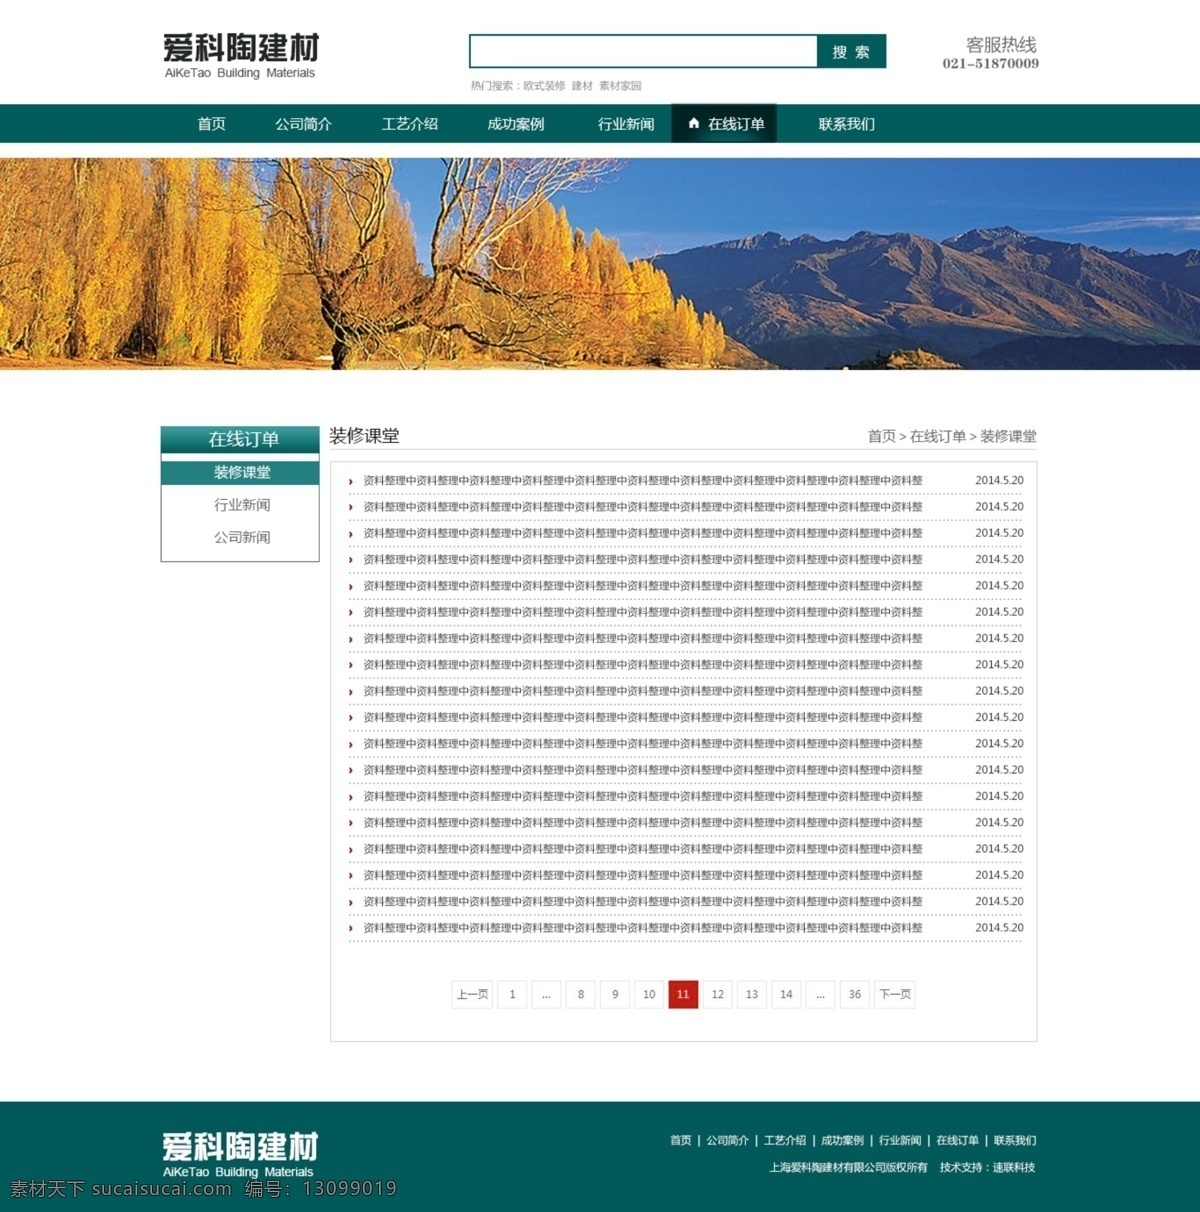Click the 搜索 search button

(851, 52)
